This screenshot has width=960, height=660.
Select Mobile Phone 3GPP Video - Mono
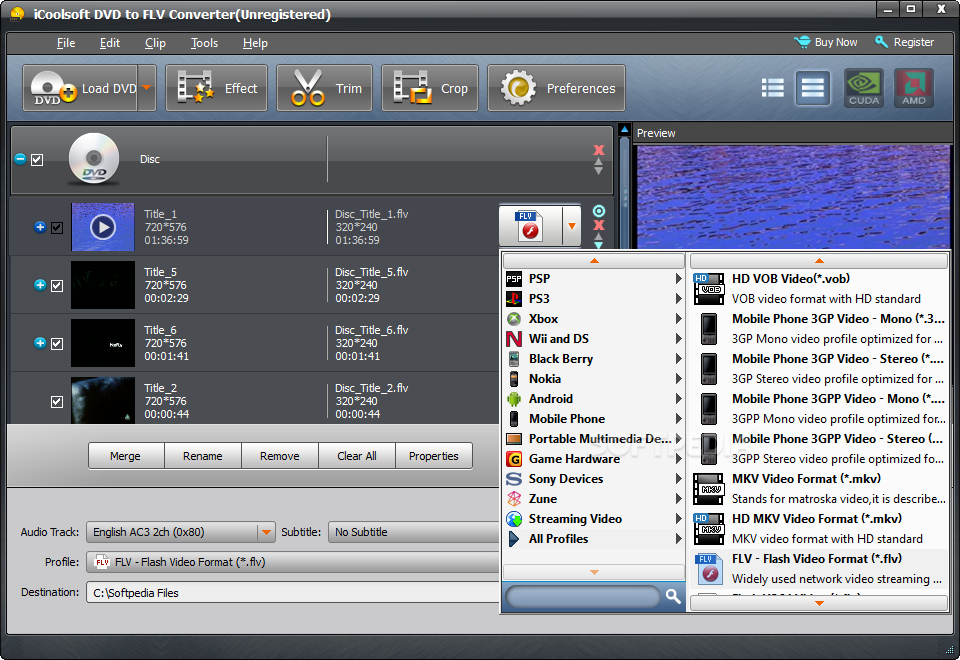tap(819, 408)
